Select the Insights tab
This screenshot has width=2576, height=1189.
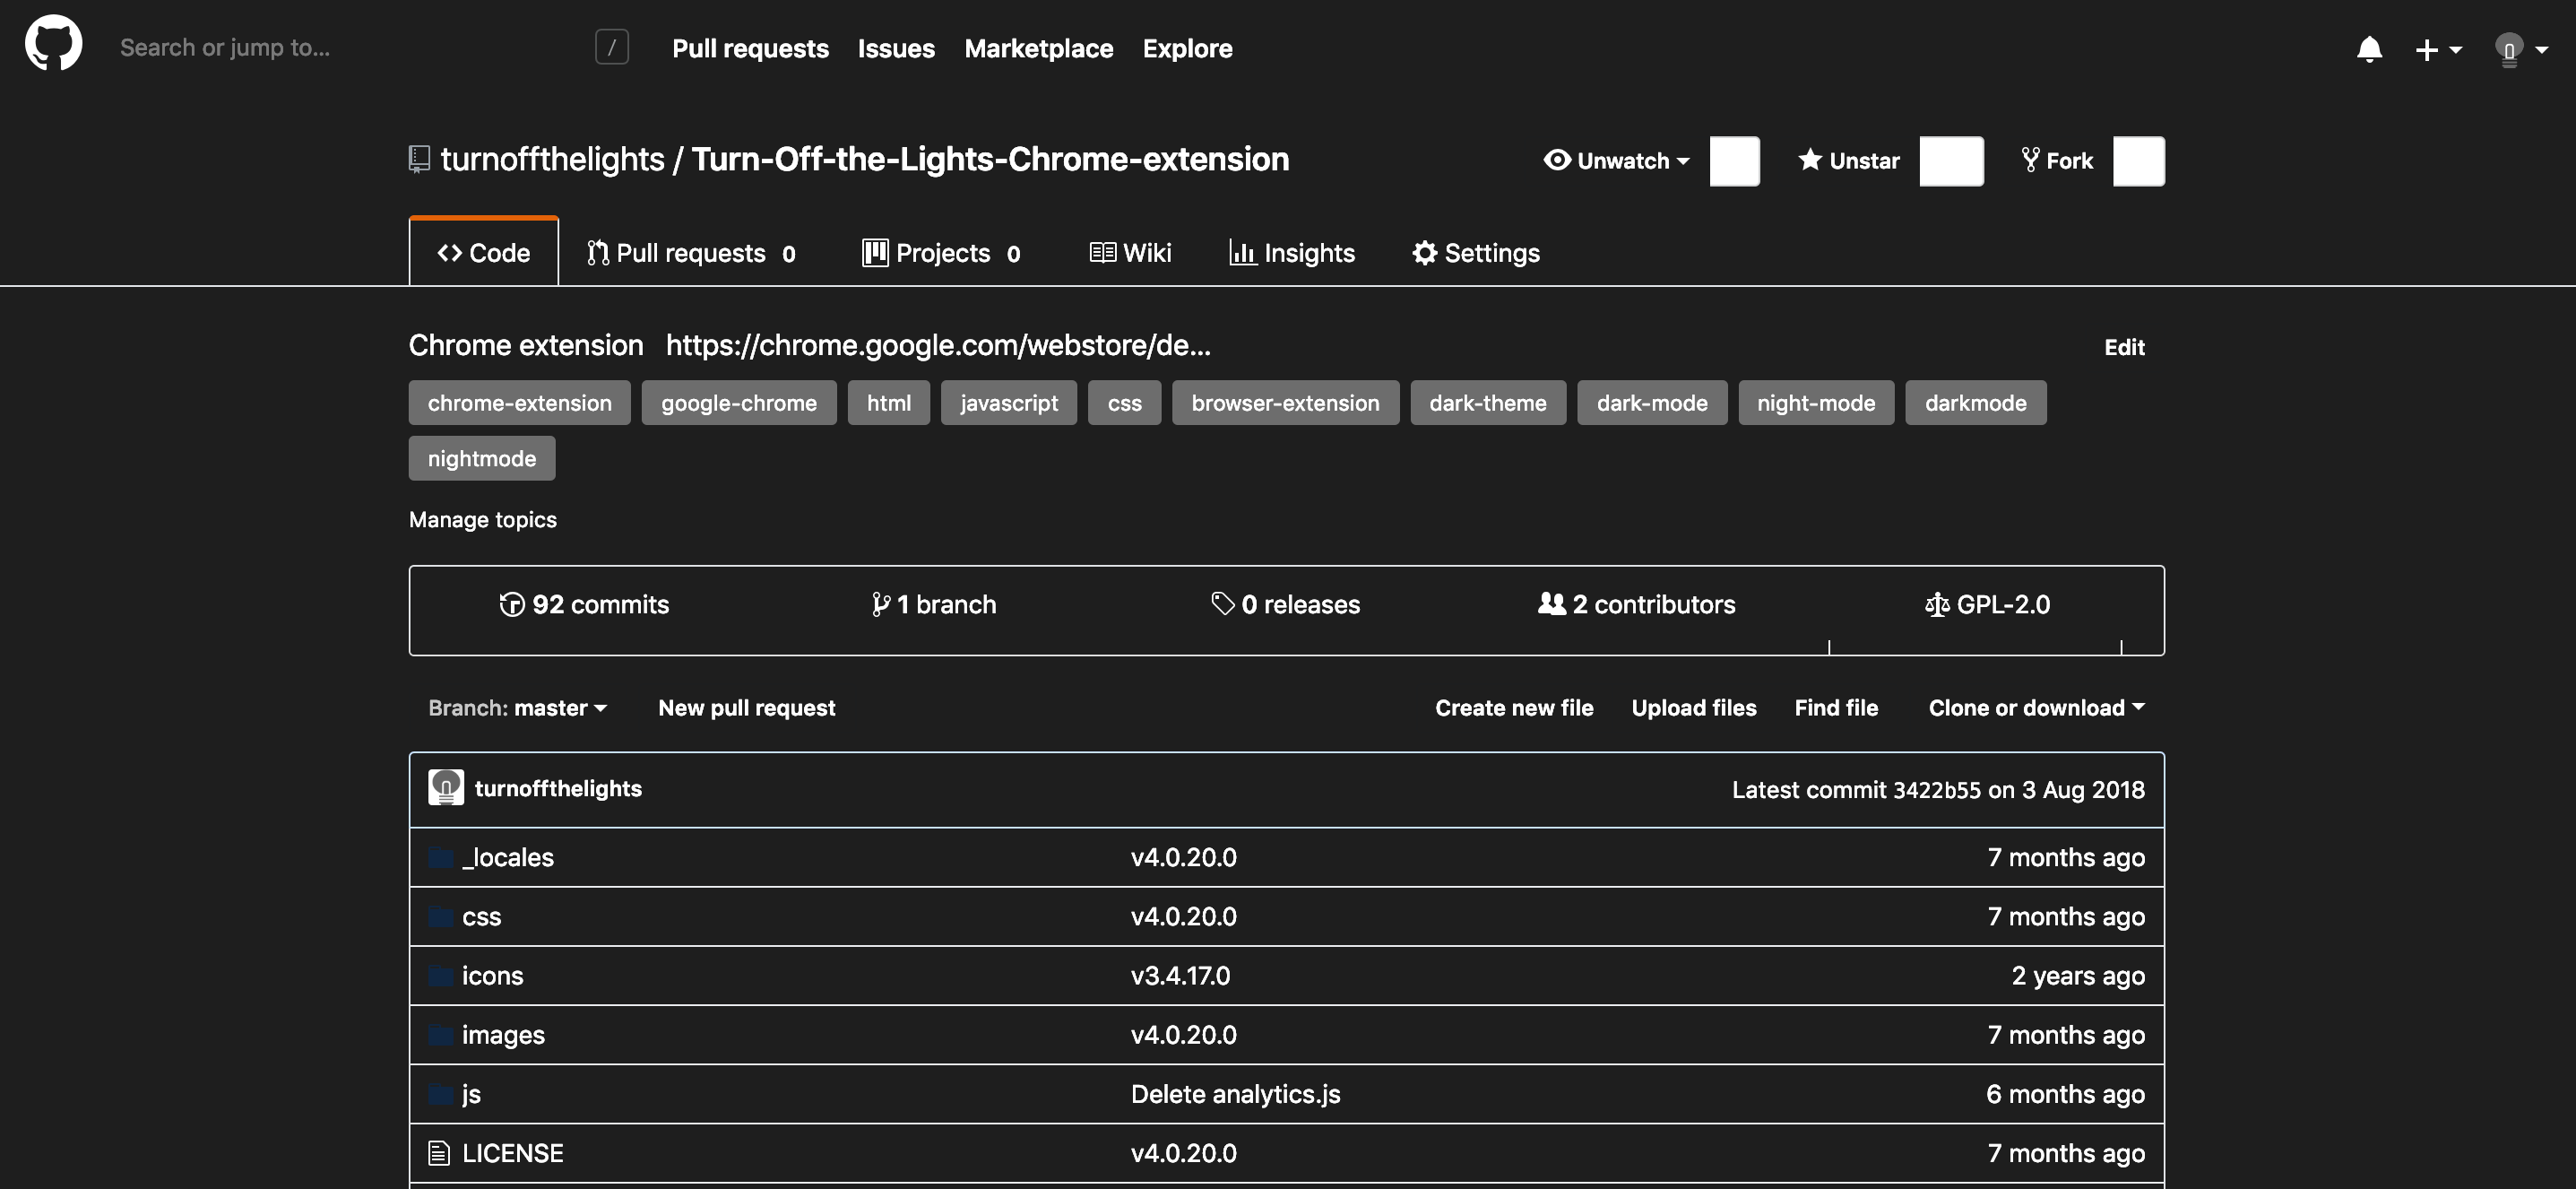point(1291,253)
